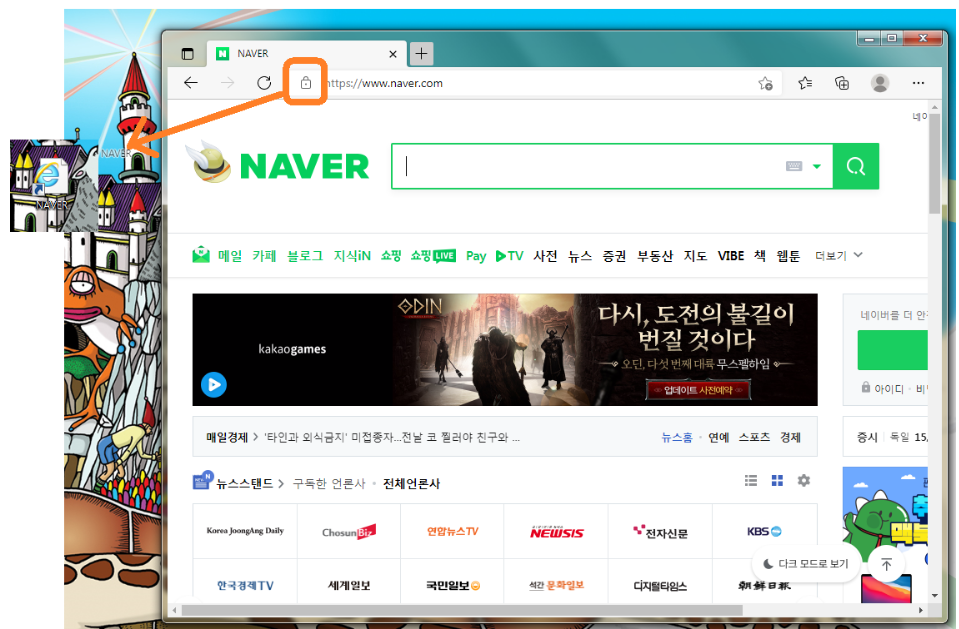
Task: Switch newsstand to grid view icon
Action: click(777, 480)
